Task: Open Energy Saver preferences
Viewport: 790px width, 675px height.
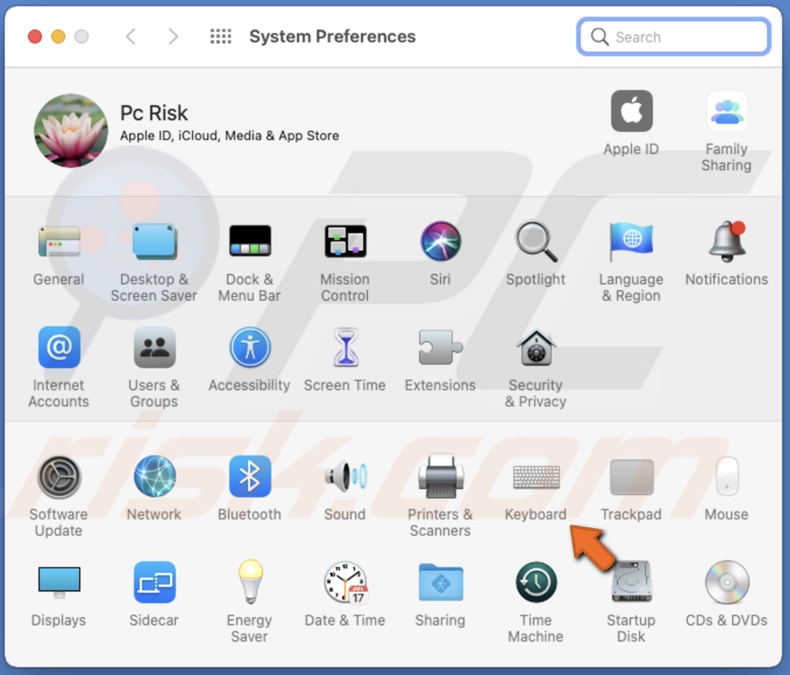Action: (249, 584)
